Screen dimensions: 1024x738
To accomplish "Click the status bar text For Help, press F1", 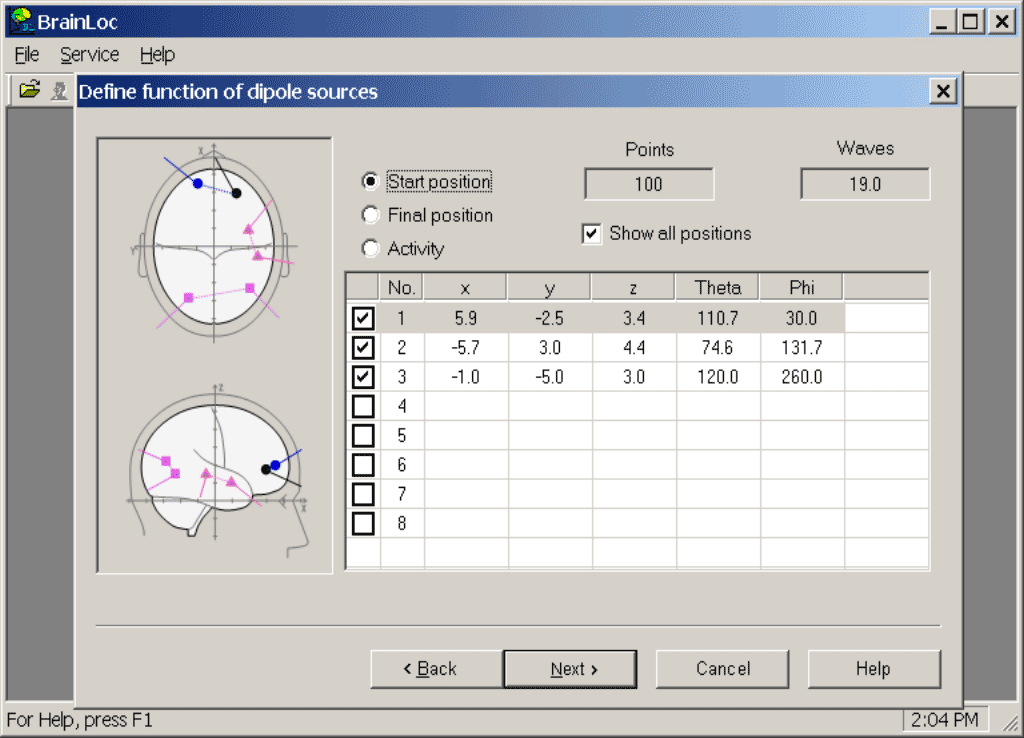I will tap(80, 720).
